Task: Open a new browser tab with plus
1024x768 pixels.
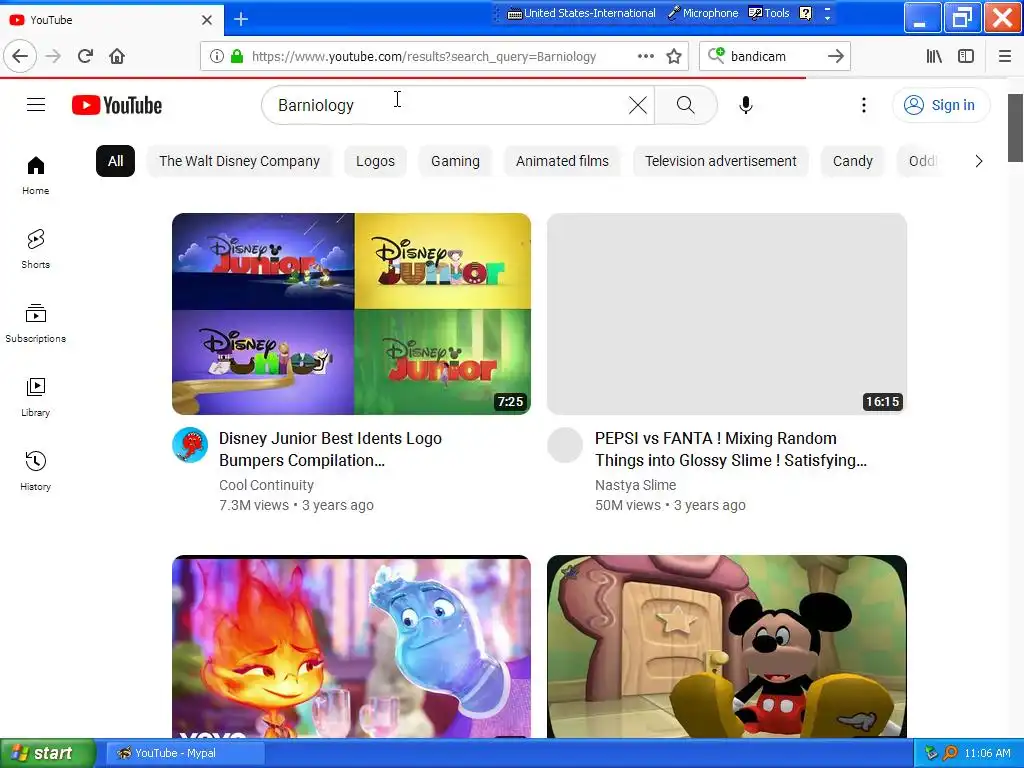Action: [241, 19]
